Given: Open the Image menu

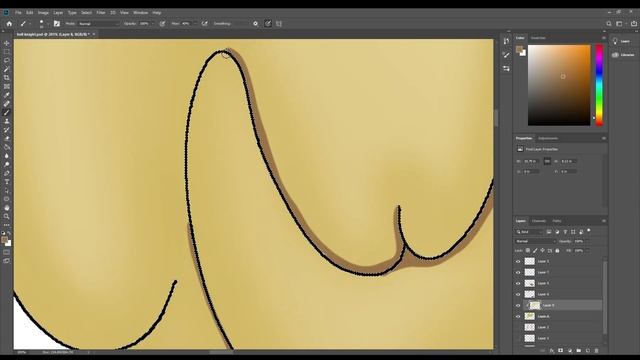Looking at the screenshot, I should [x=43, y=13].
